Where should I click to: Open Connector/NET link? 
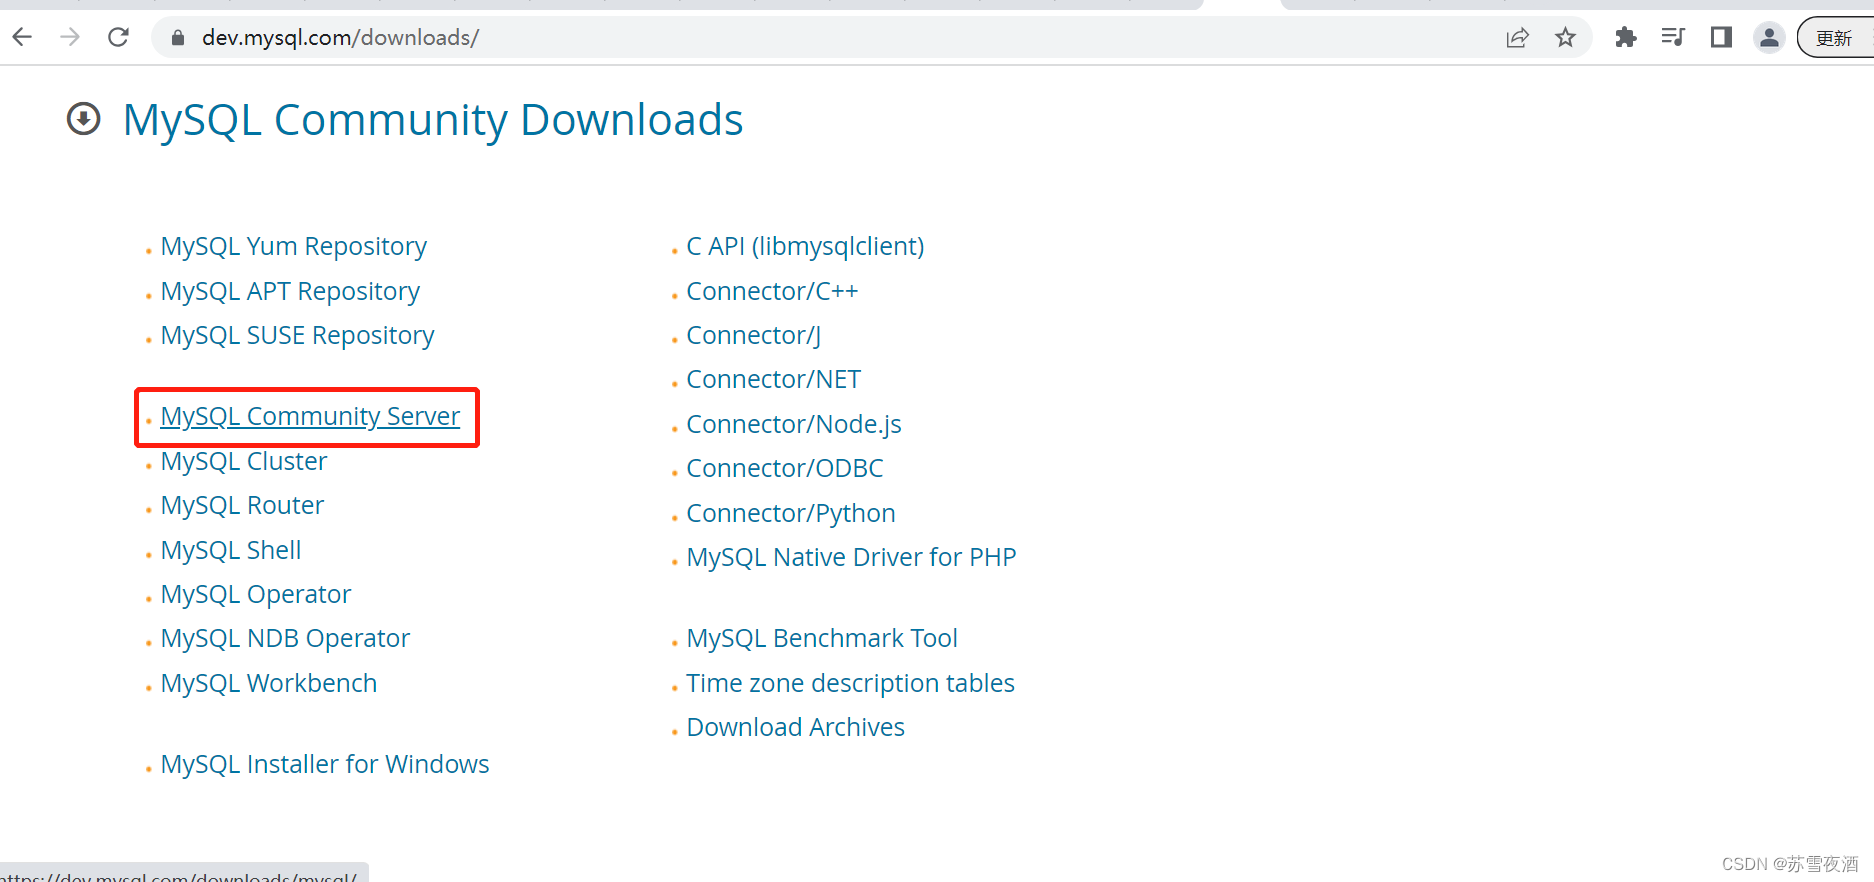[x=774, y=379]
